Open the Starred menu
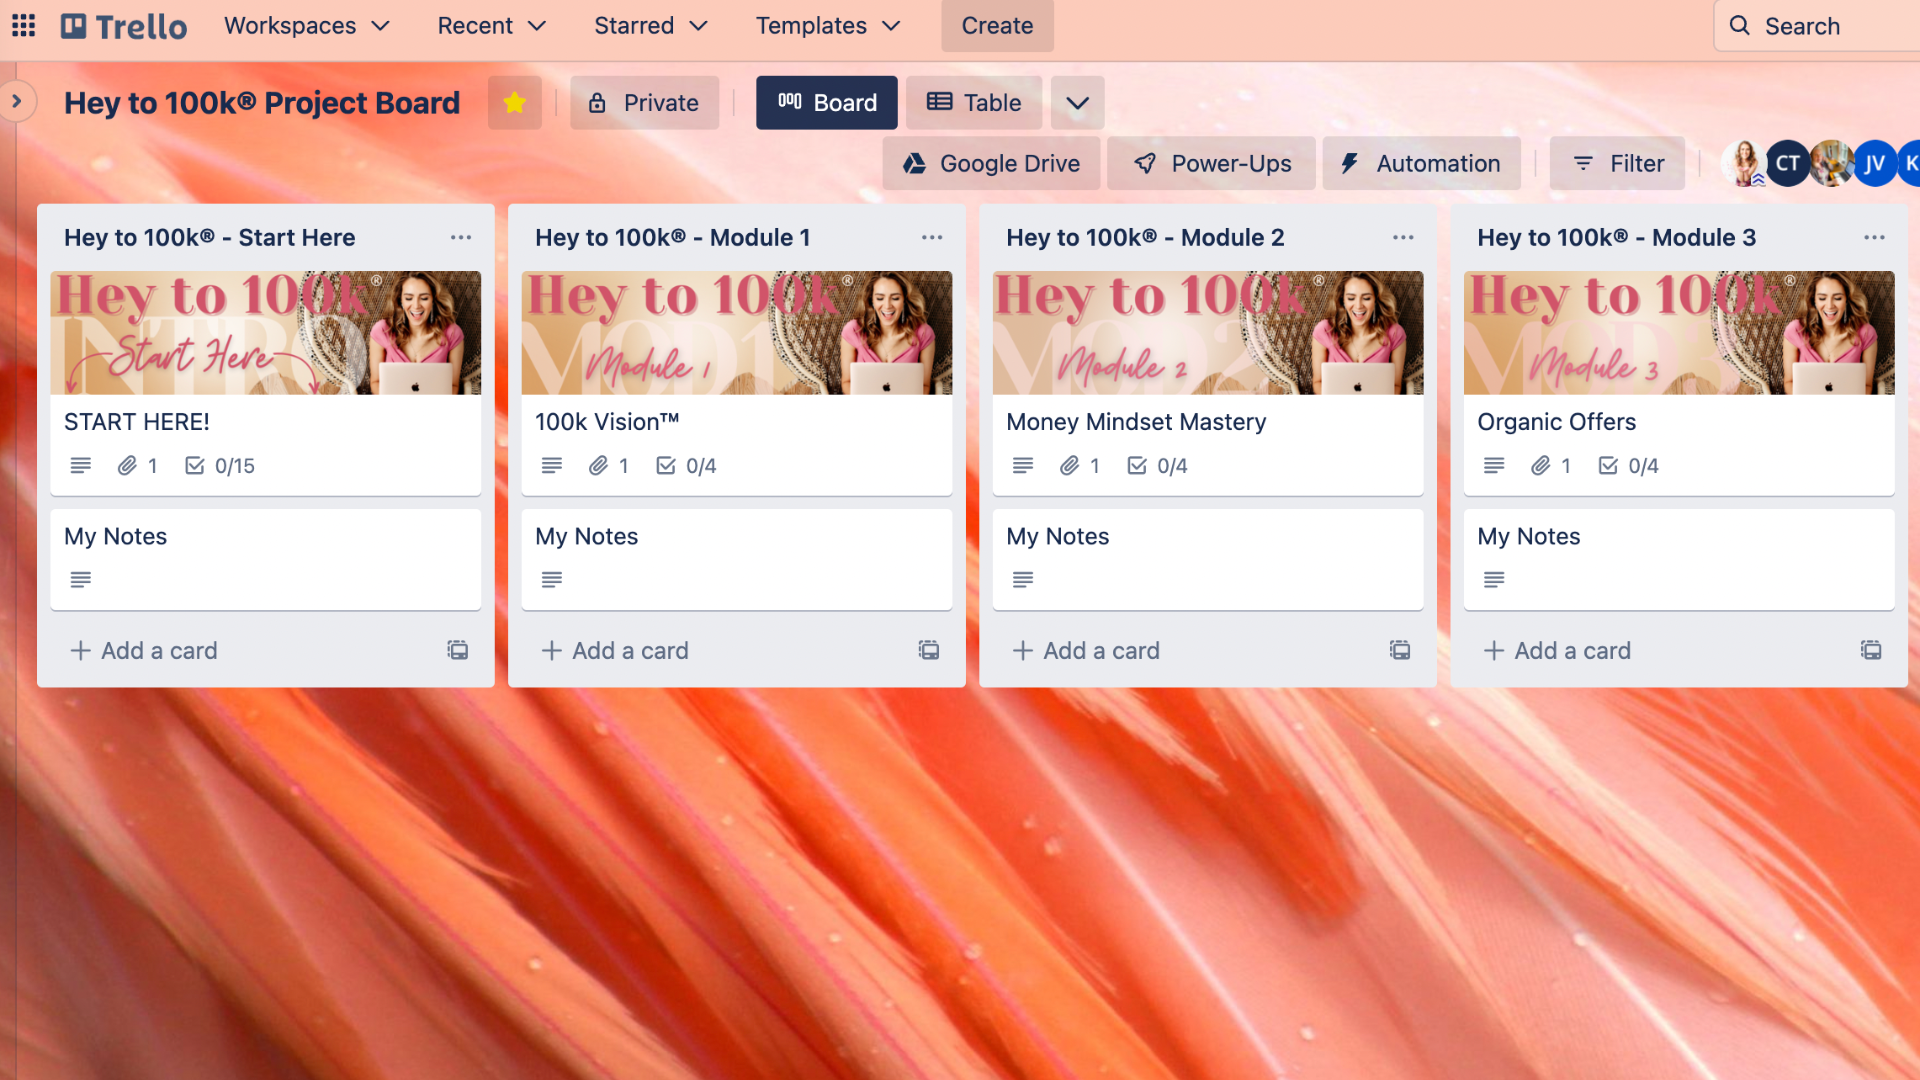 [650, 26]
